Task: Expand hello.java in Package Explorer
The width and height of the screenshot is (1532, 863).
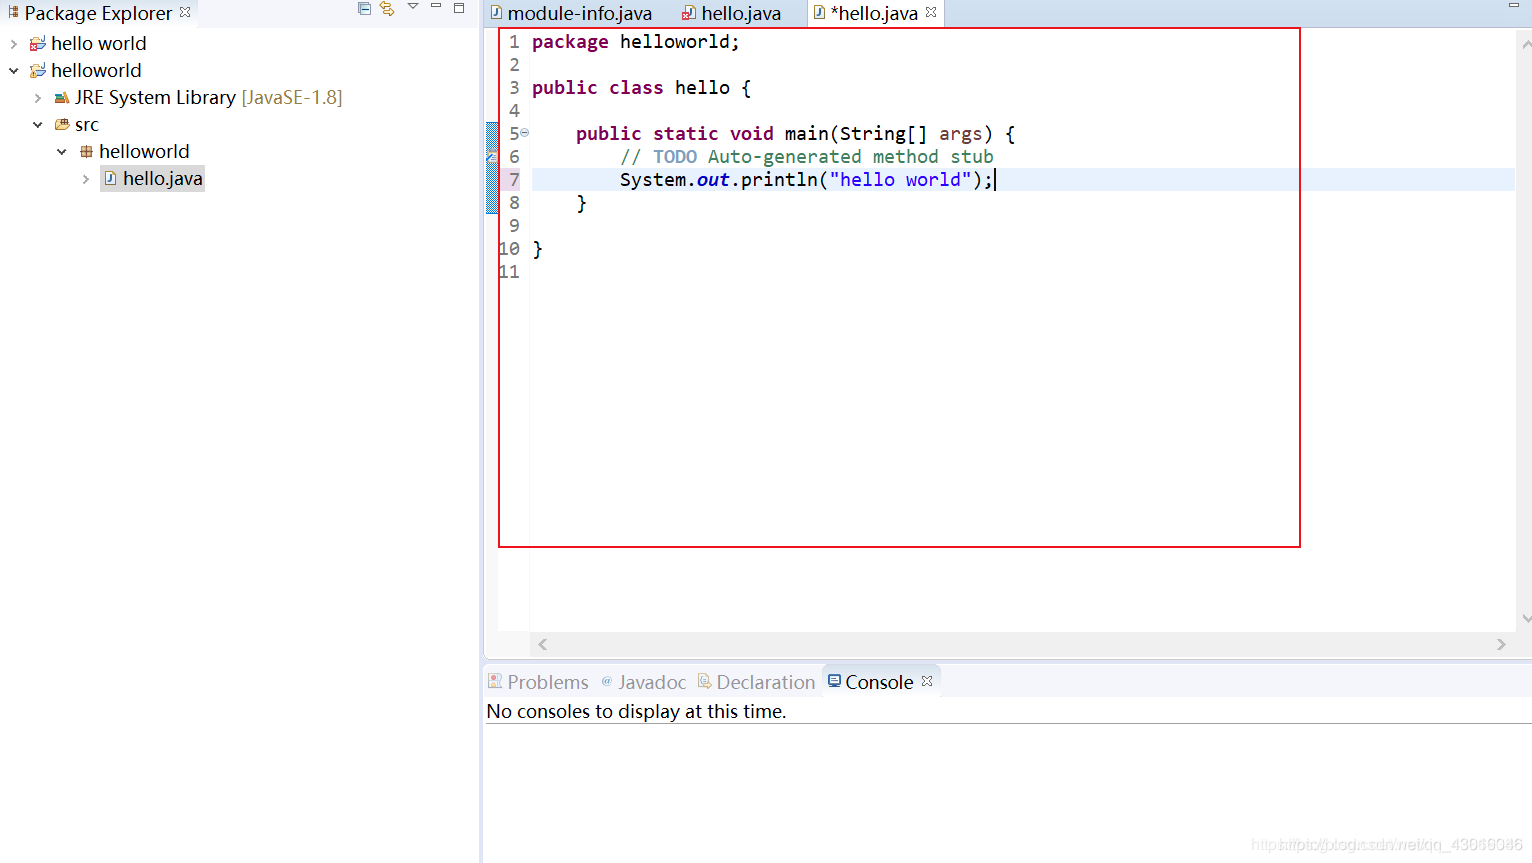Action: (85, 179)
